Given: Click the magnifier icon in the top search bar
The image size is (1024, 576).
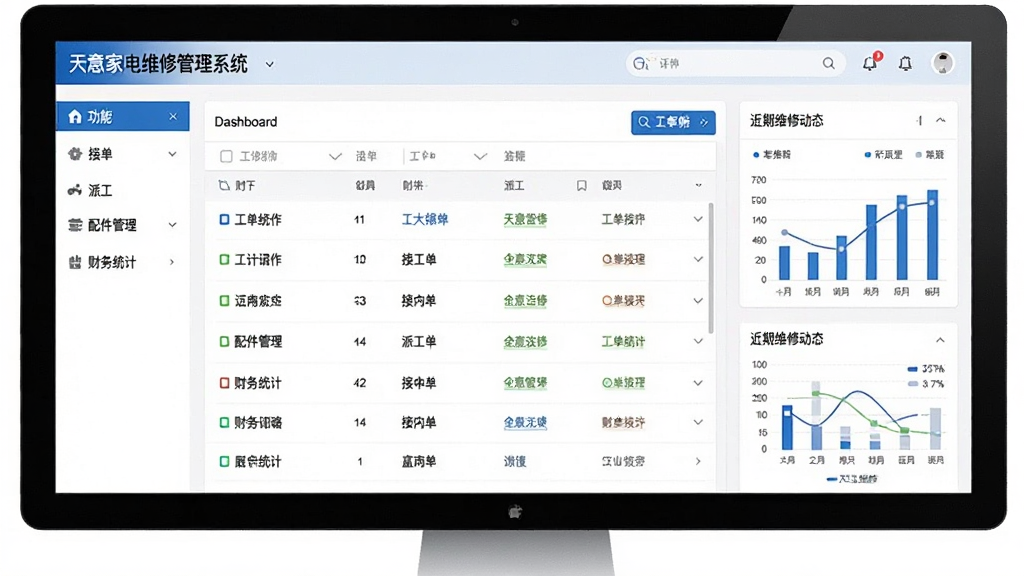Looking at the screenshot, I should [x=828, y=63].
